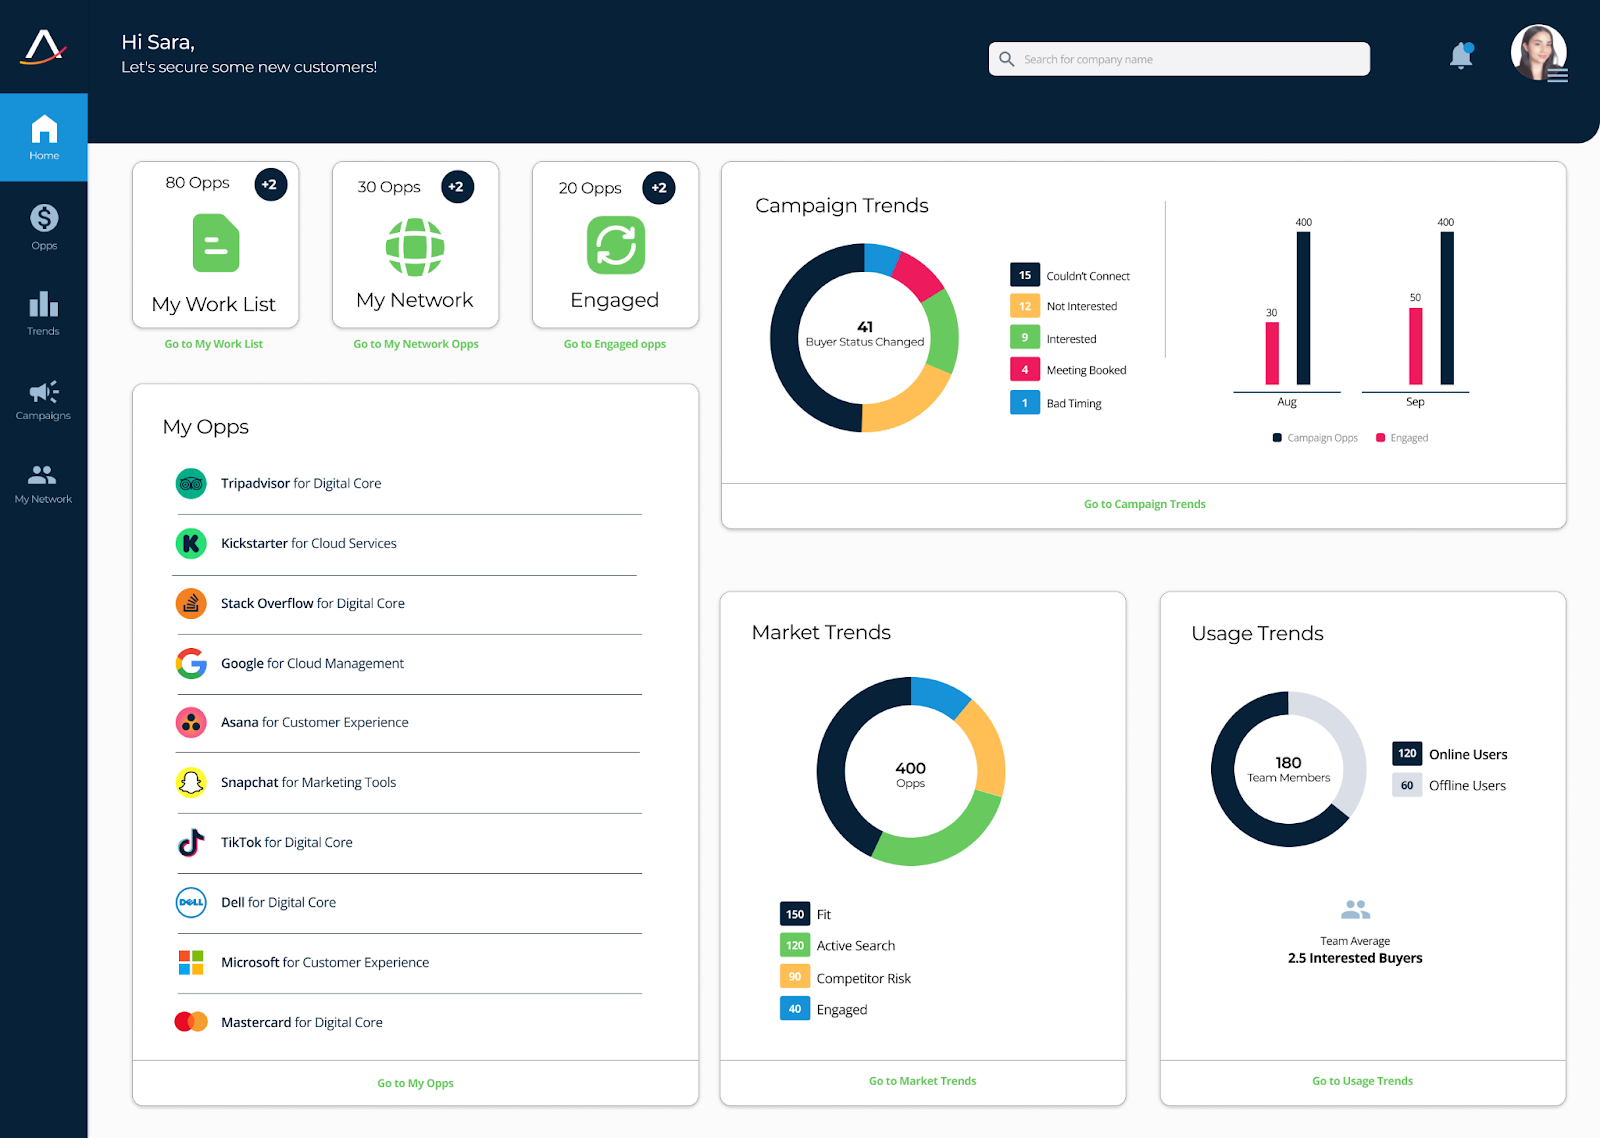Image resolution: width=1600 pixels, height=1138 pixels.
Task: Click the TikTok logo icon
Action: (191, 842)
